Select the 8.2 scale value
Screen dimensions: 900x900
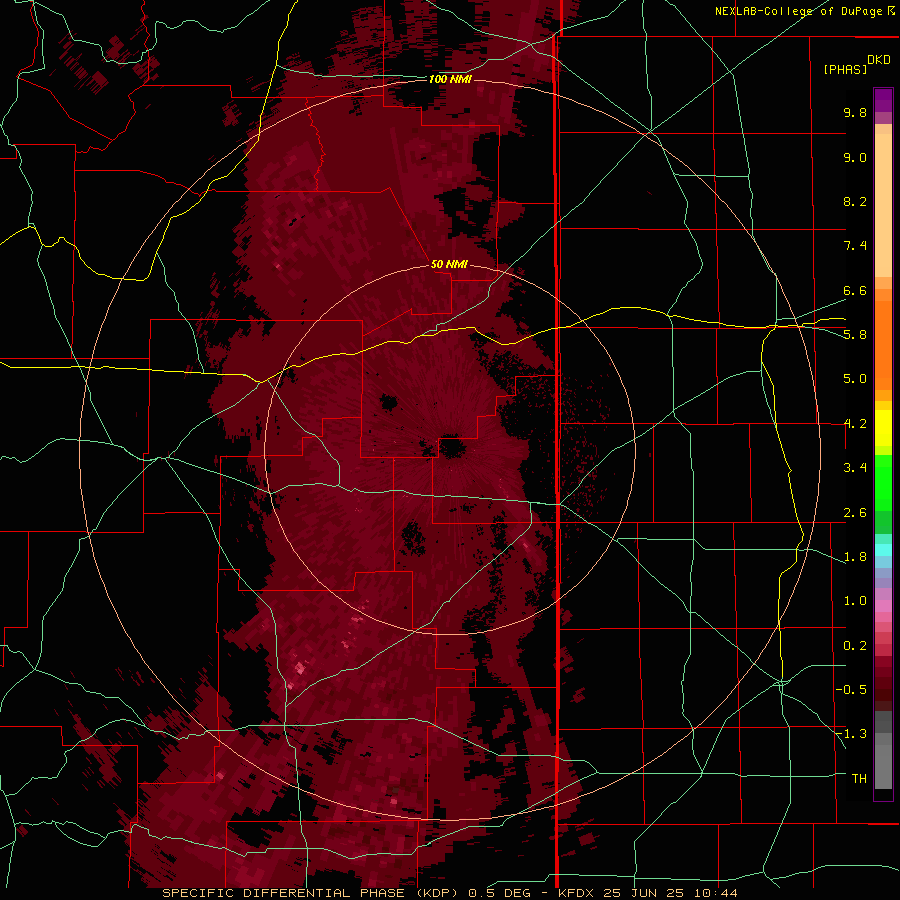(x=855, y=201)
